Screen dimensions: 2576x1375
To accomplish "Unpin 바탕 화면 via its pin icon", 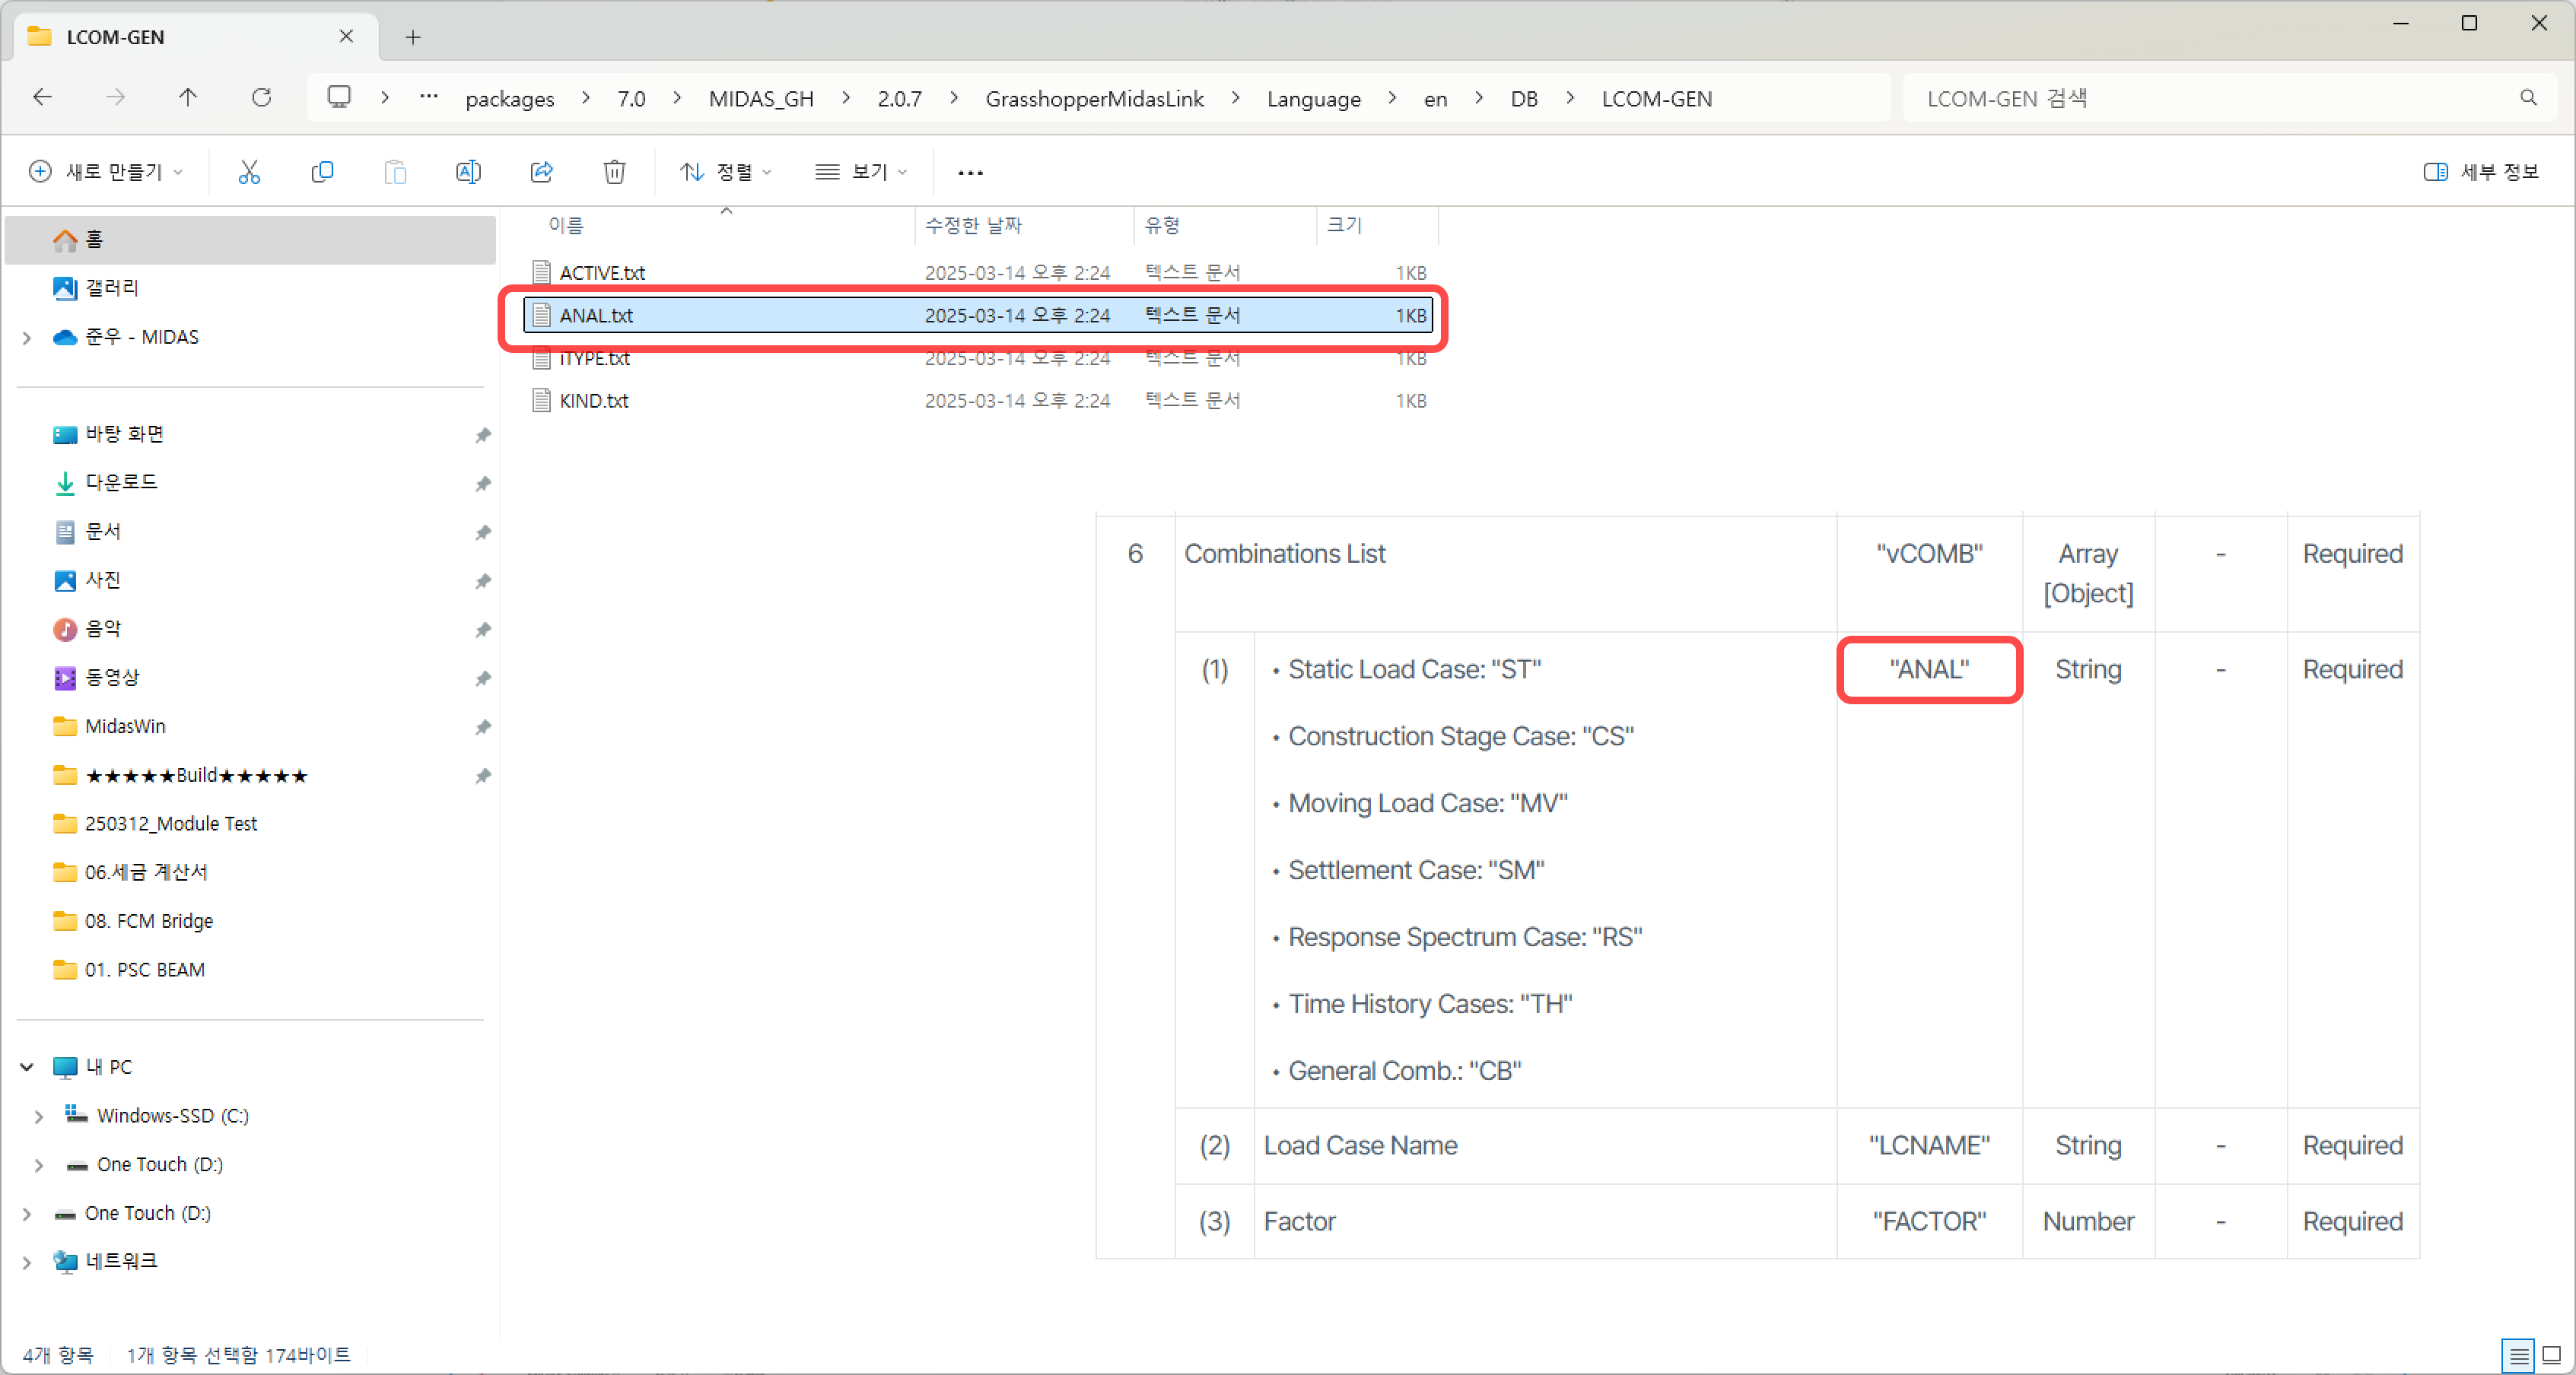I will click(483, 434).
